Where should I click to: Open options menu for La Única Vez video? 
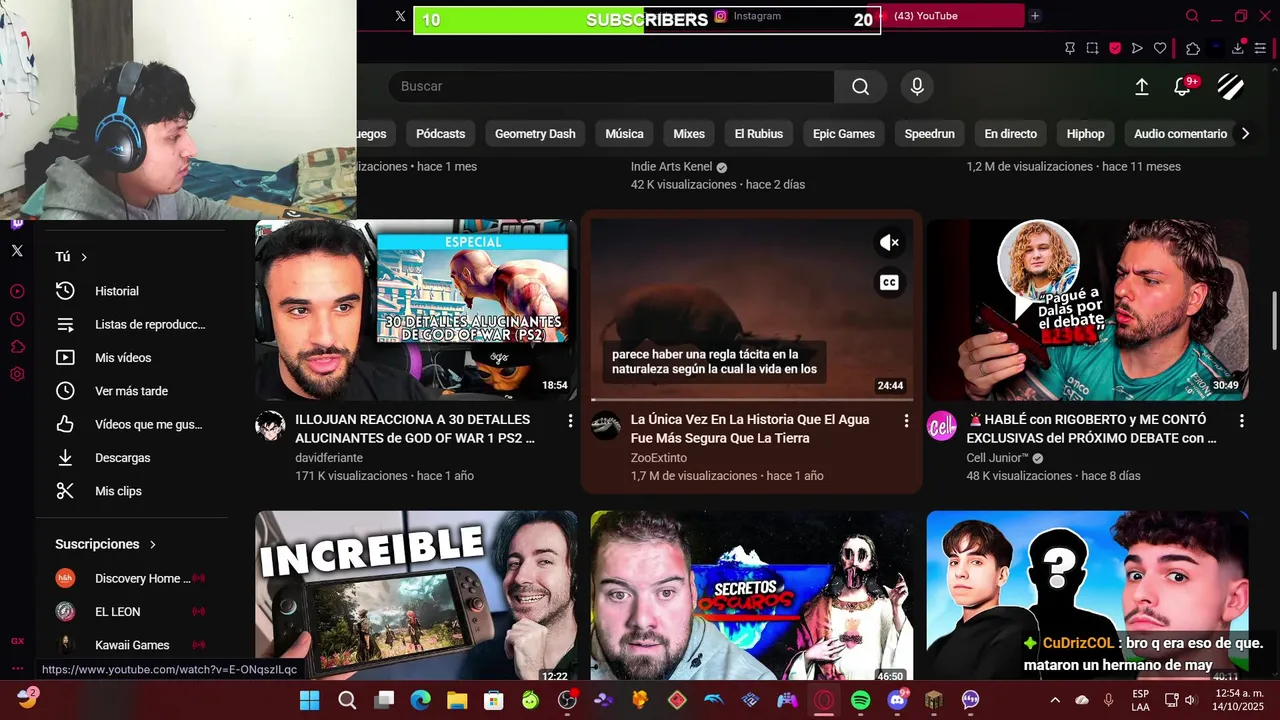(x=906, y=421)
